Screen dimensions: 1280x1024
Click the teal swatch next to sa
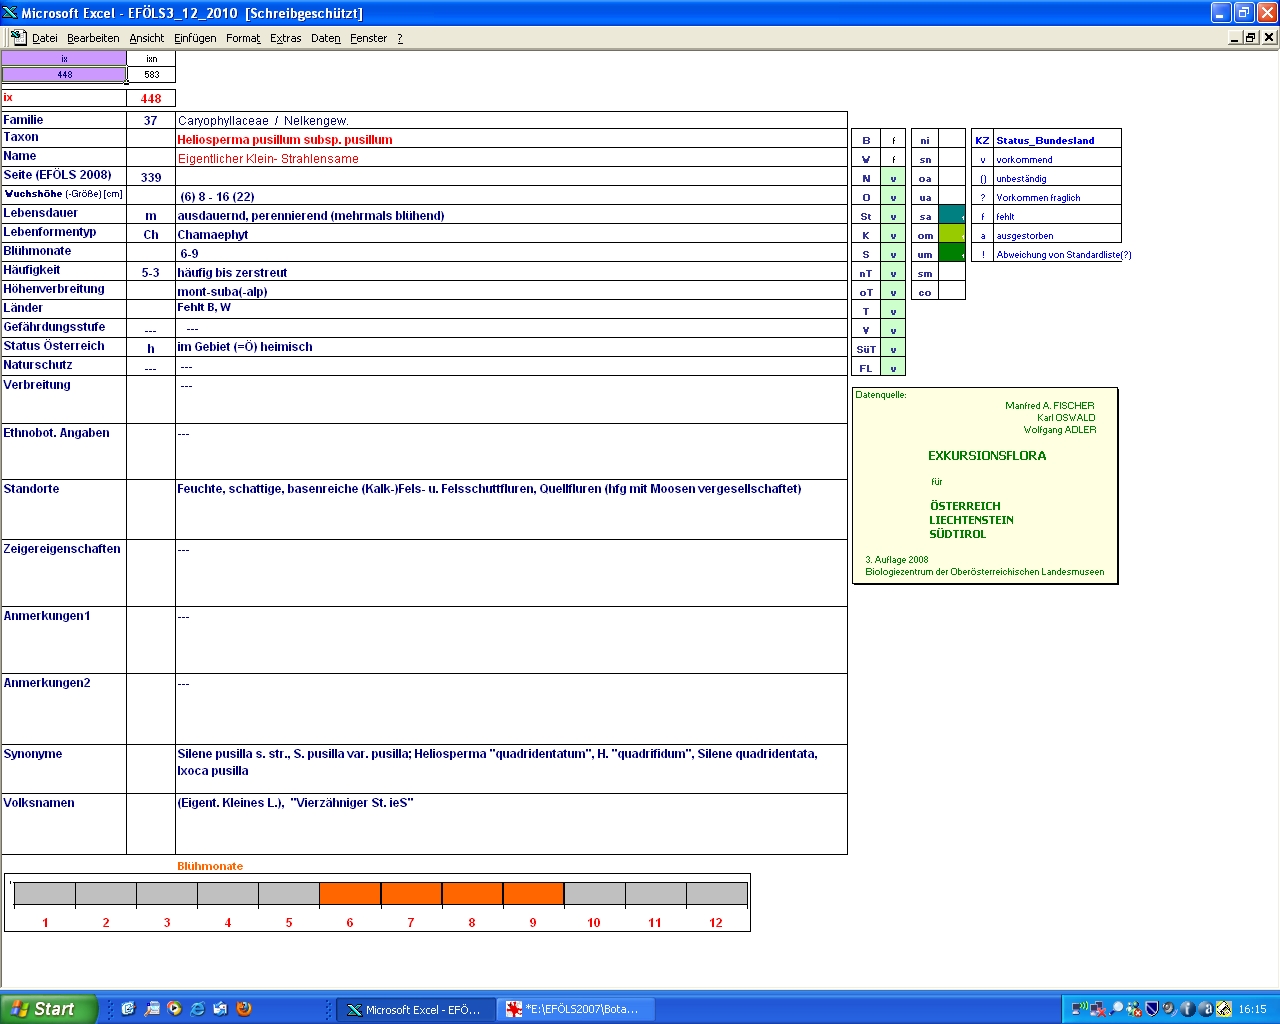click(952, 215)
